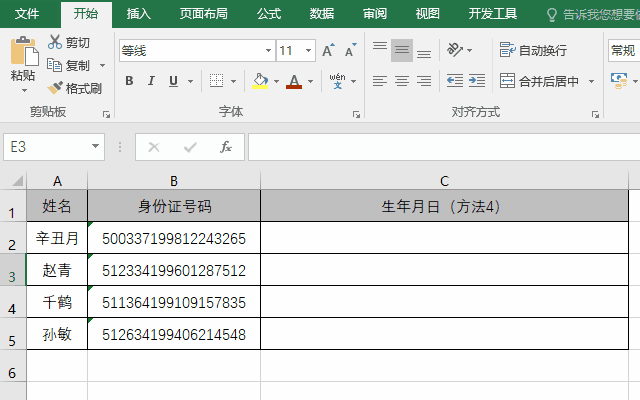Copy selection using the 复制 icon
Viewport: 640px width, 400px height.
coord(54,65)
